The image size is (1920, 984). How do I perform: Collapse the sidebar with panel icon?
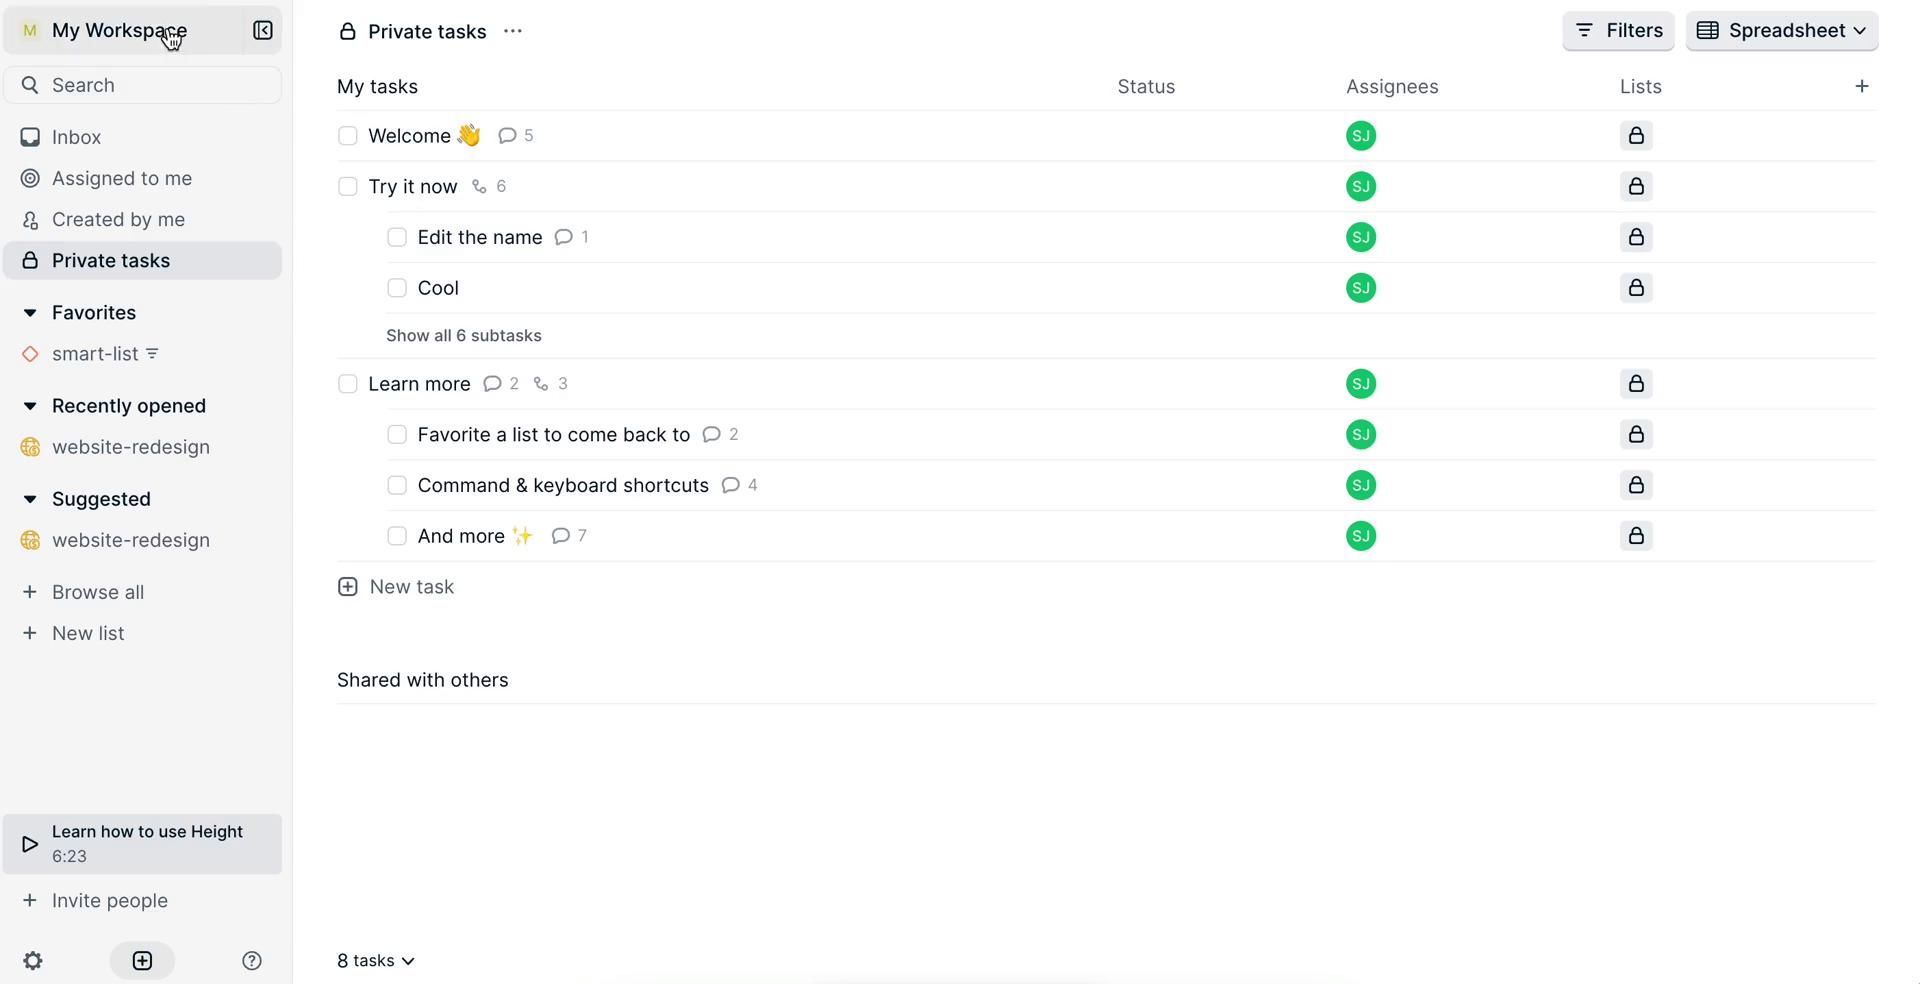(263, 31)
